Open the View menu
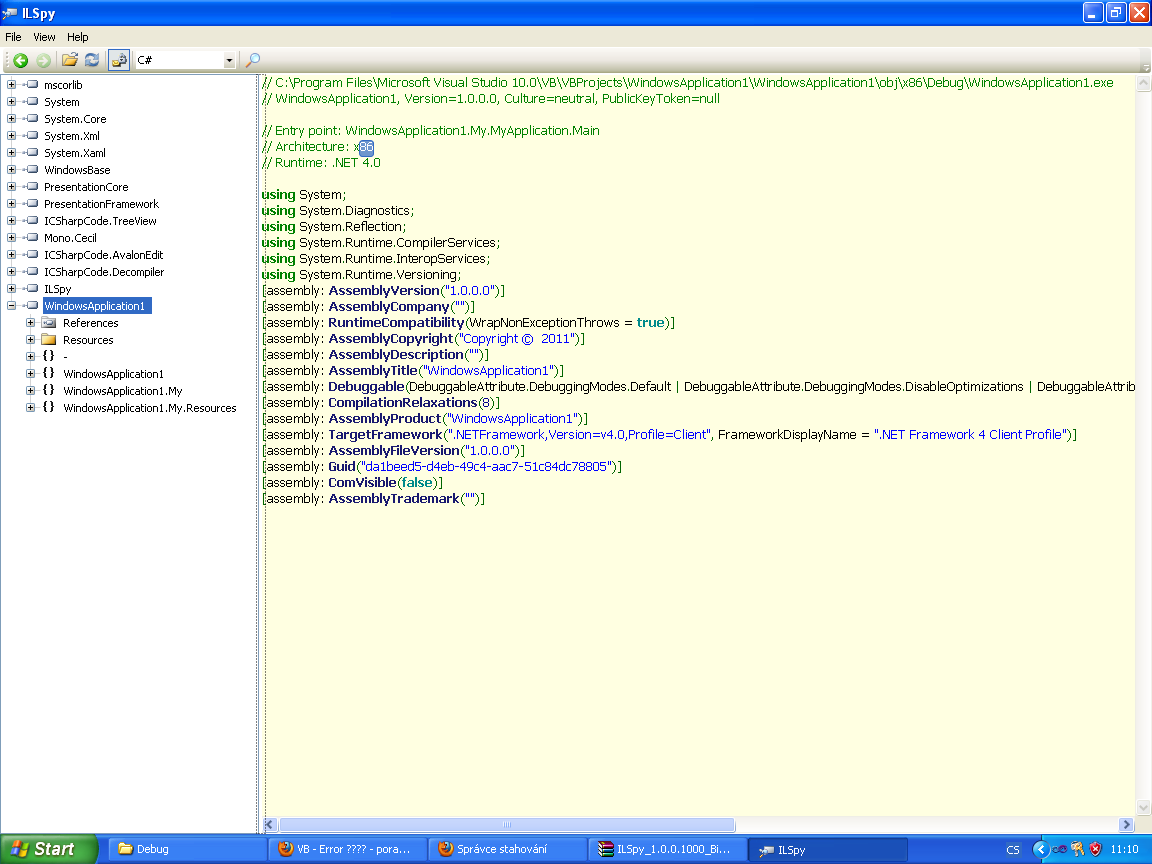The height and width of the screenshot is (864, 1152). (x=44, y=37)
